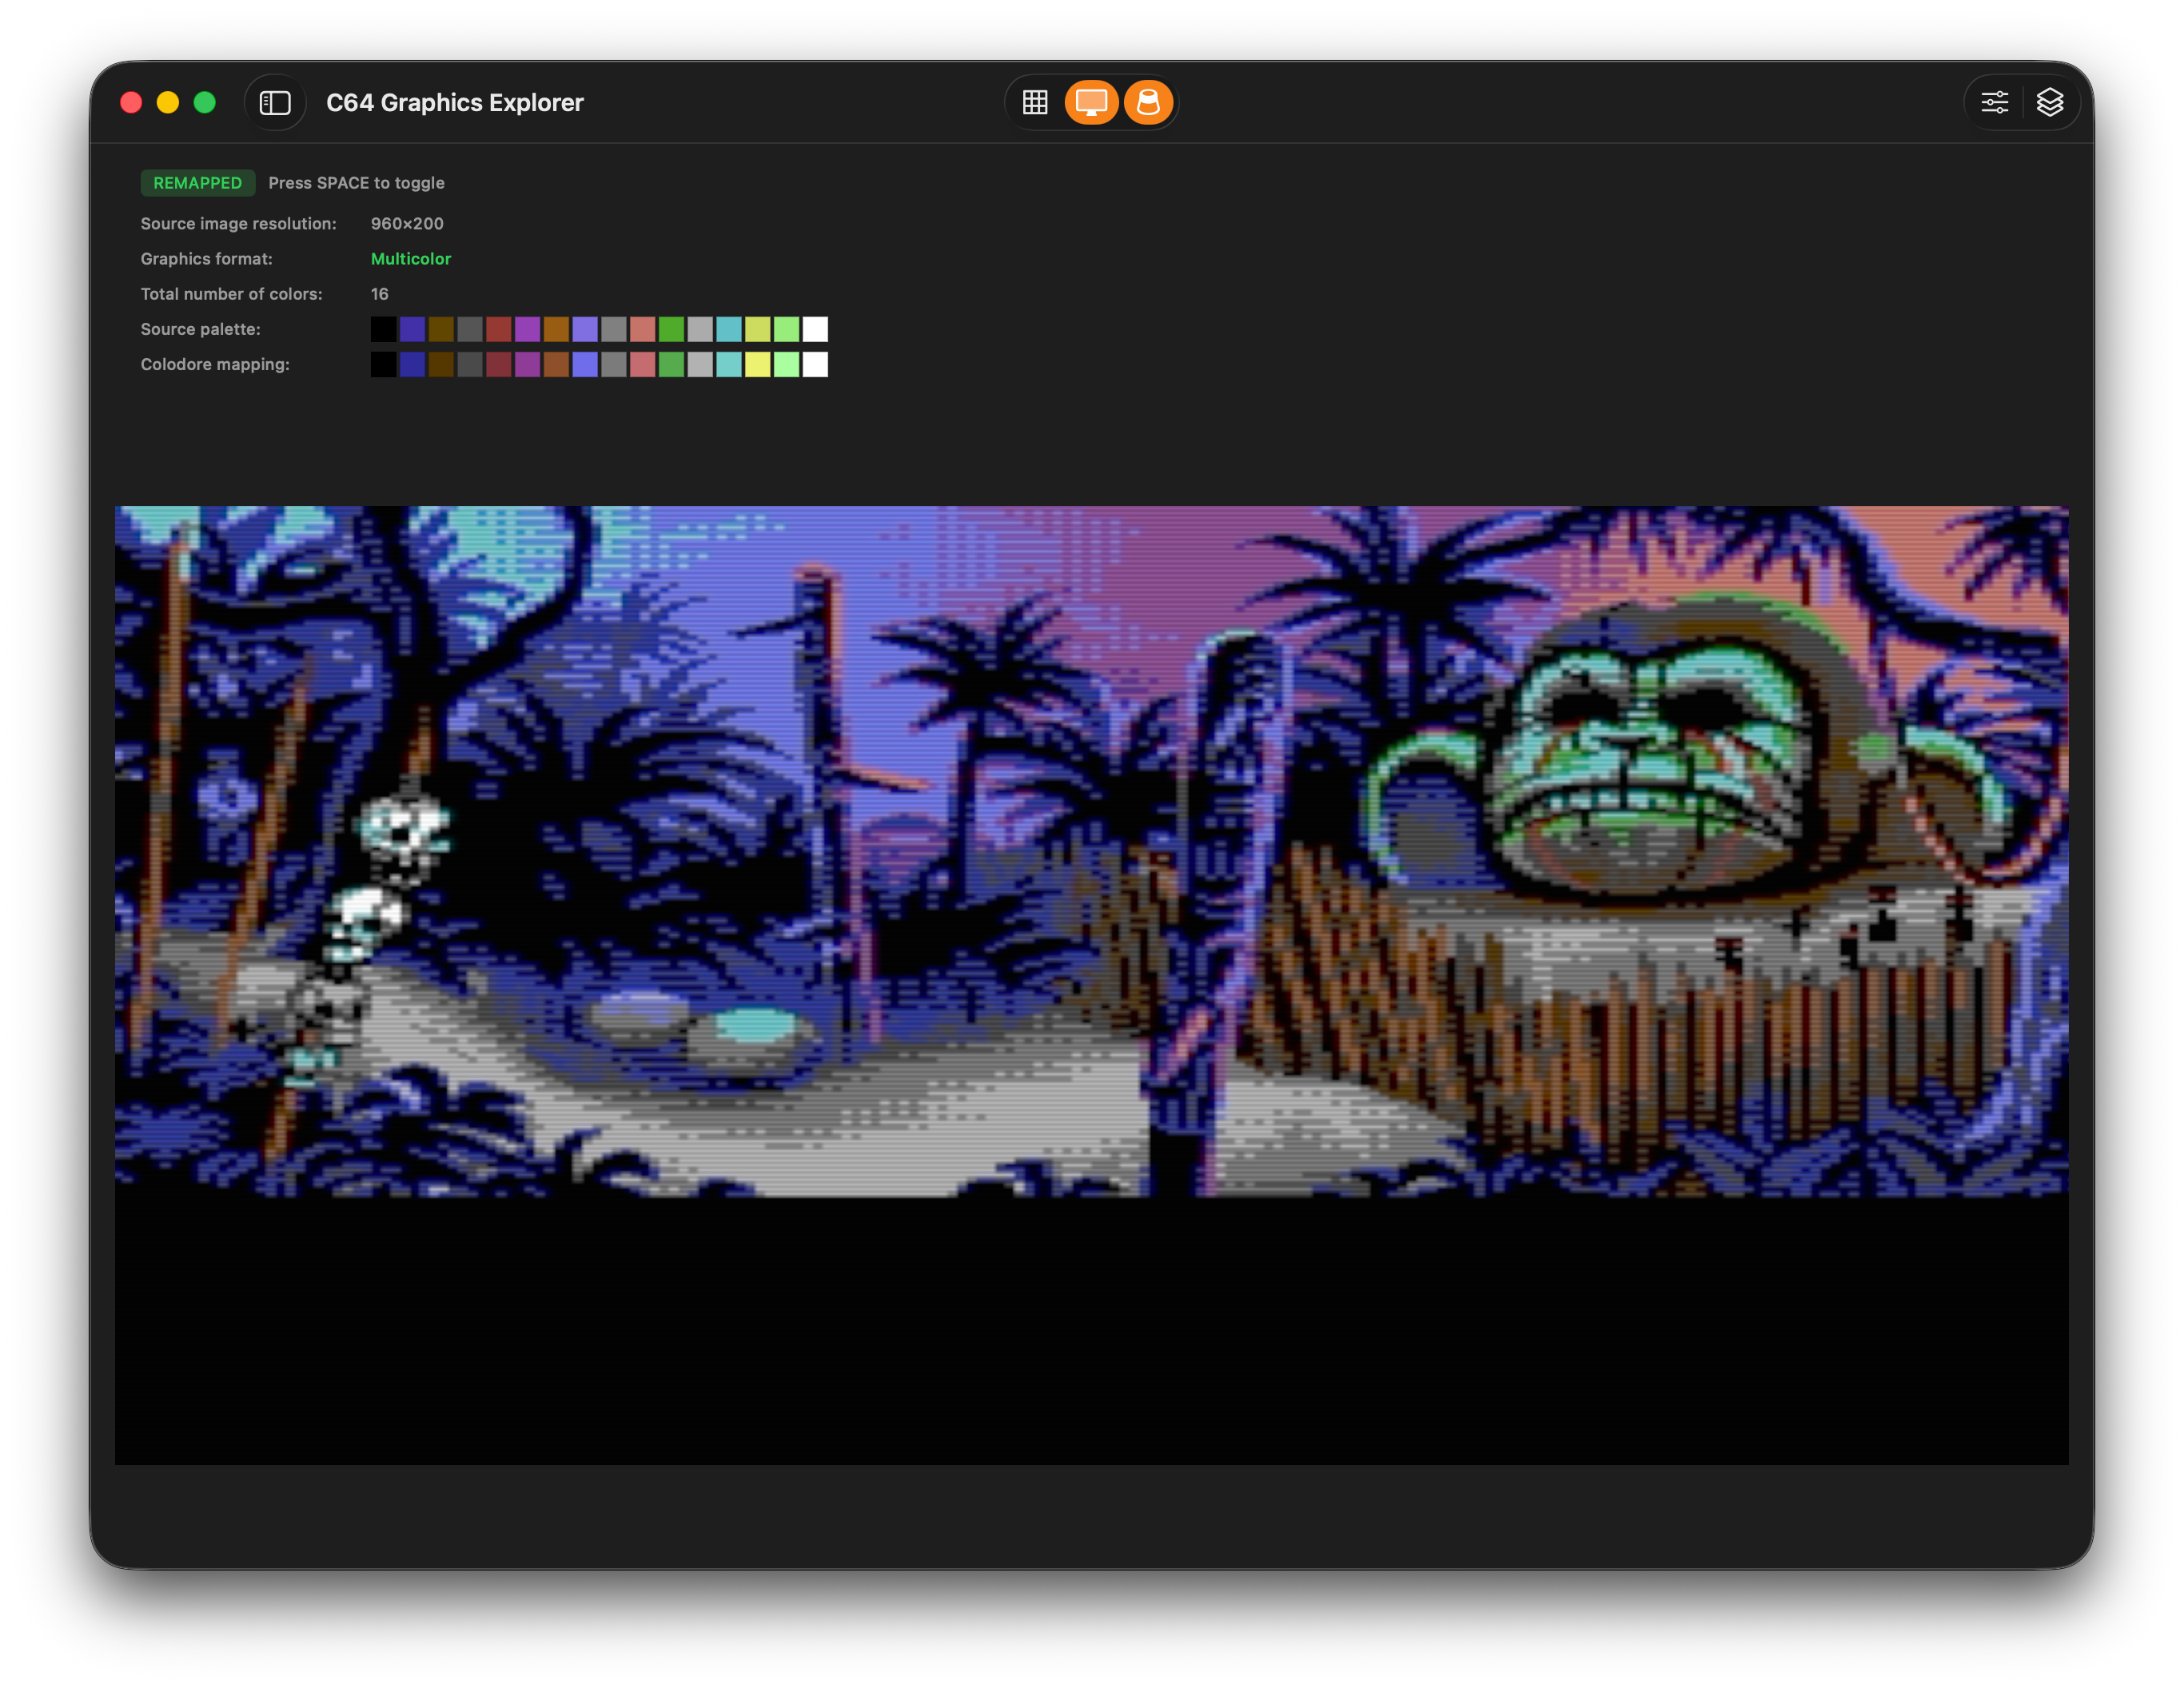Click the Multicolor graphics format text

[x=411, y=259]
